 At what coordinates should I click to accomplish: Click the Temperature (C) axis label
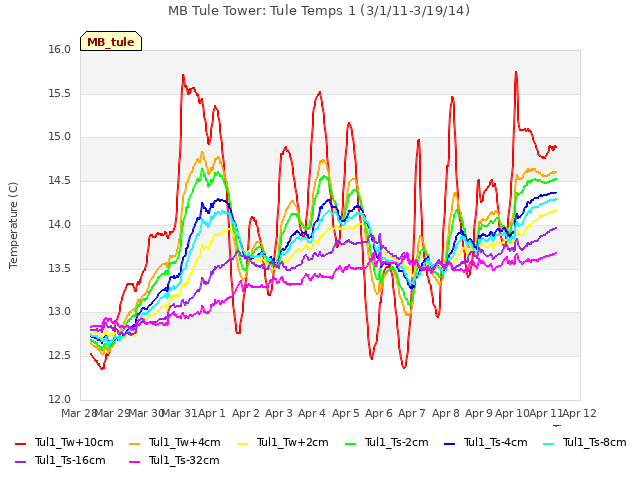(x=13, y=225)
